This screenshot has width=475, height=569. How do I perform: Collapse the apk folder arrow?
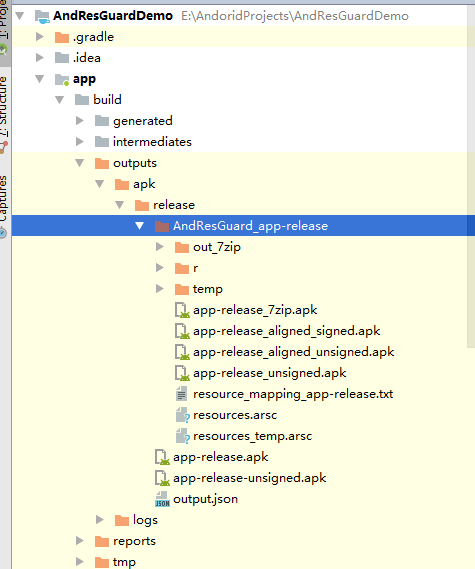99,184
